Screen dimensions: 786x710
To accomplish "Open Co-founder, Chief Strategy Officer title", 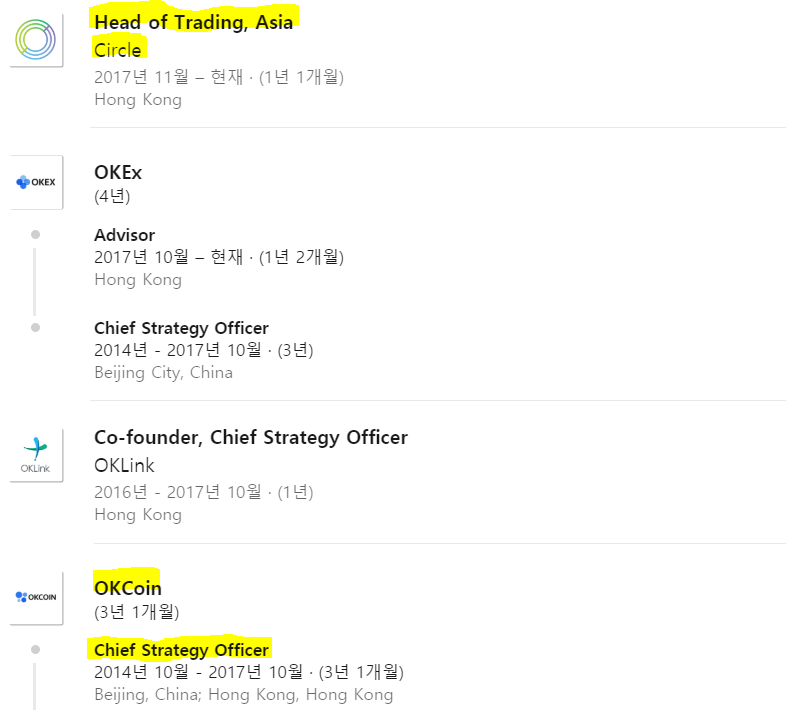I will click(x=251, y=438).
